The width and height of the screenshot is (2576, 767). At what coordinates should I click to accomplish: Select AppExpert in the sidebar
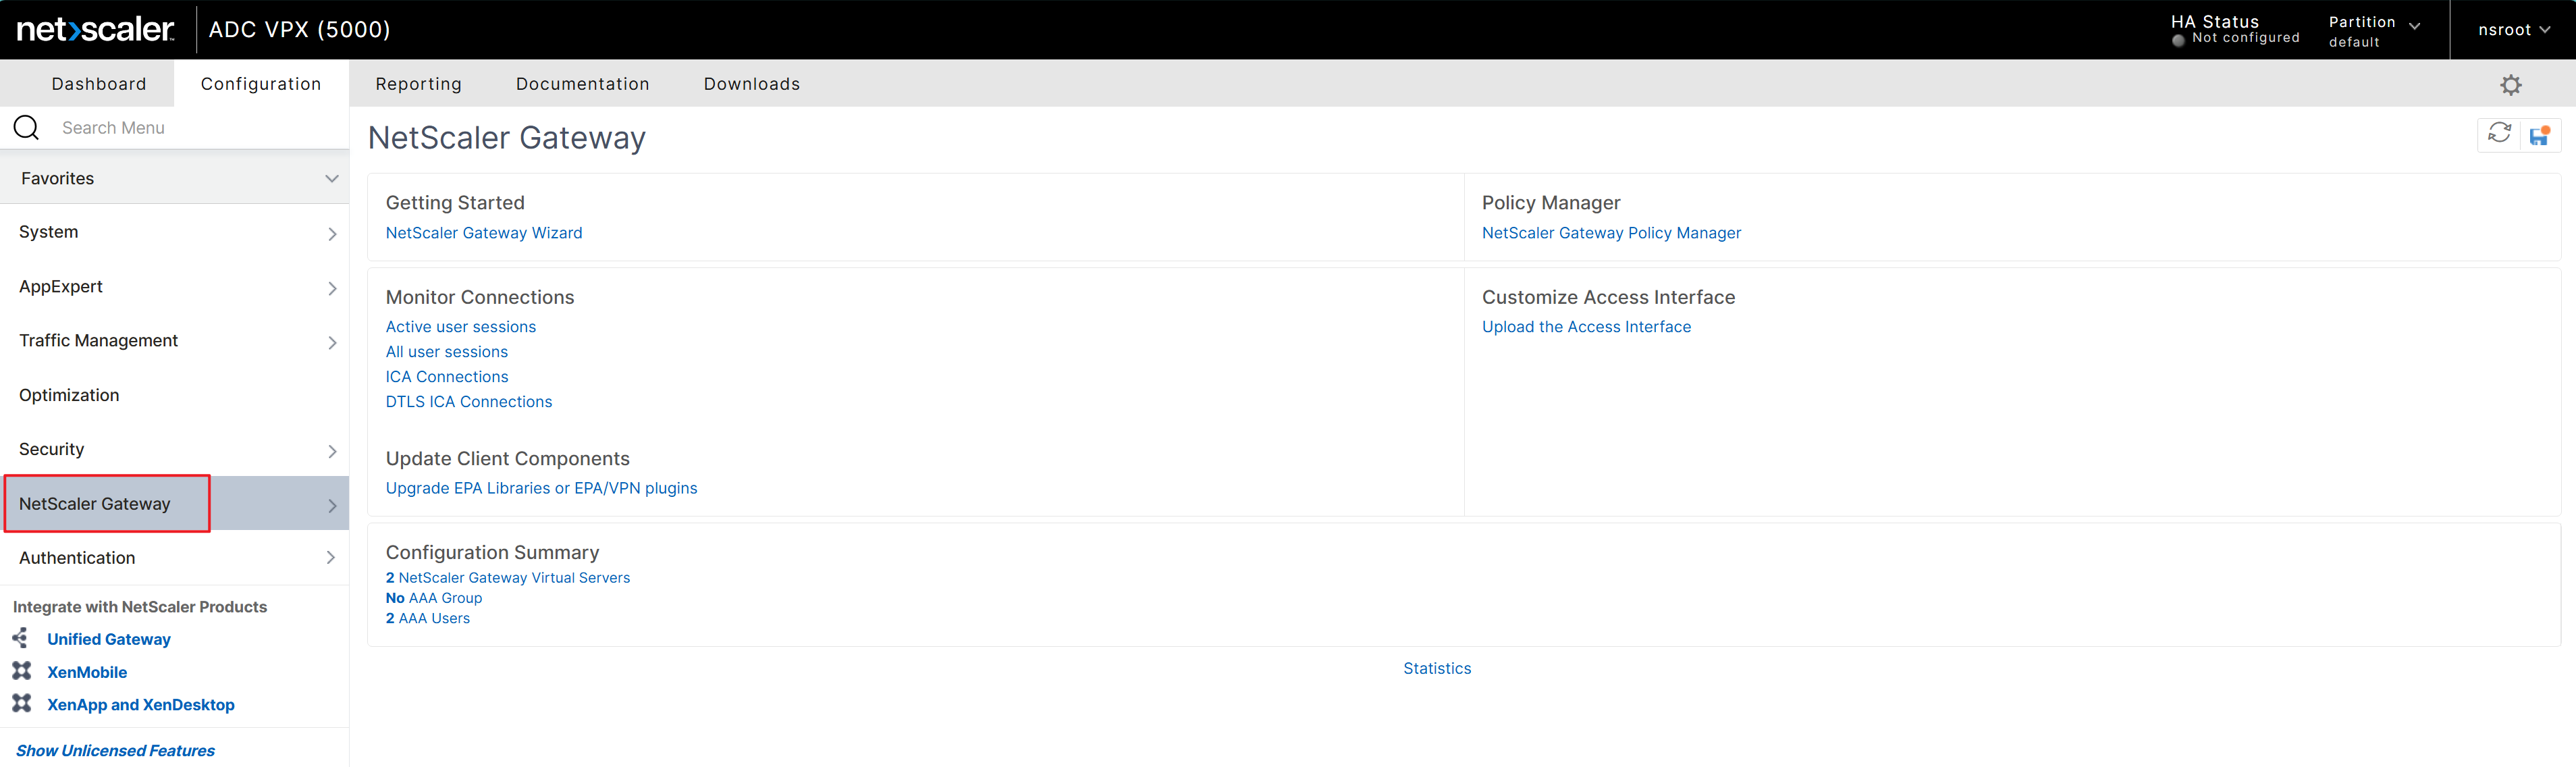pyautogui.click(x=61, y=286)
